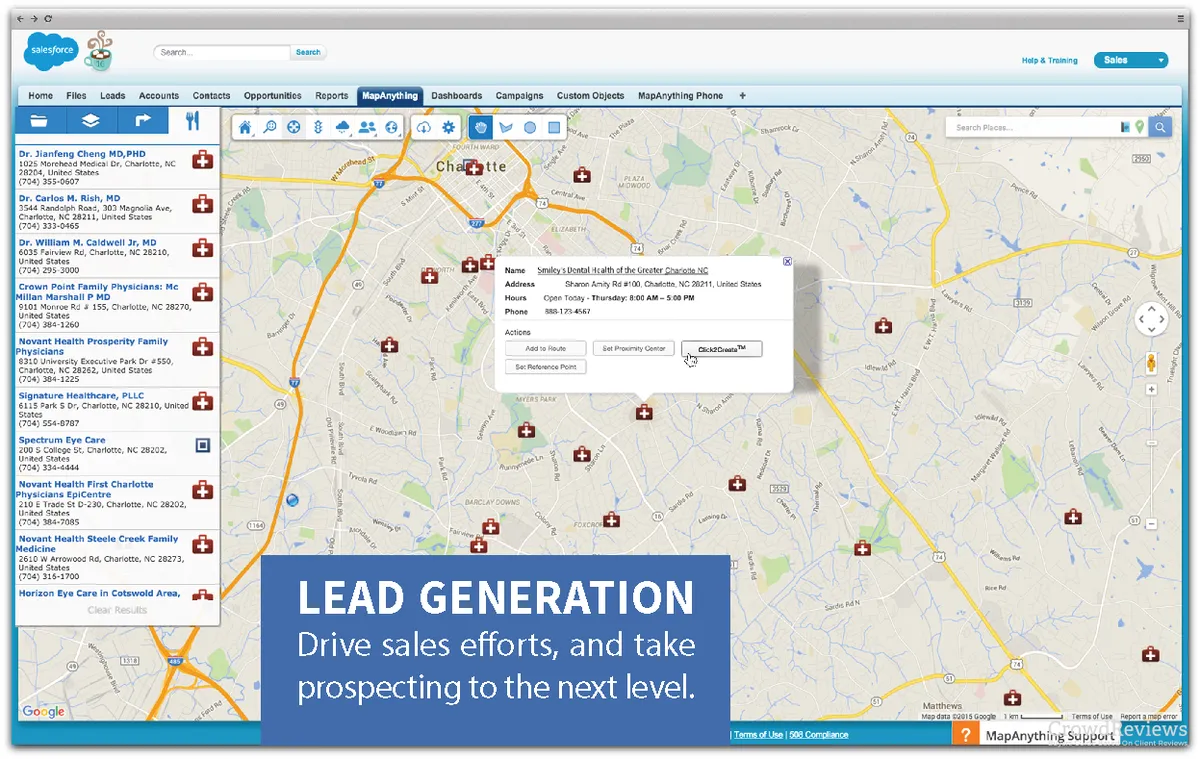The height and width of the screenshot is (759, 1200).
Task: Open the layers tab in the side panel
Action: pyautogui.click(x=91, y=122)
